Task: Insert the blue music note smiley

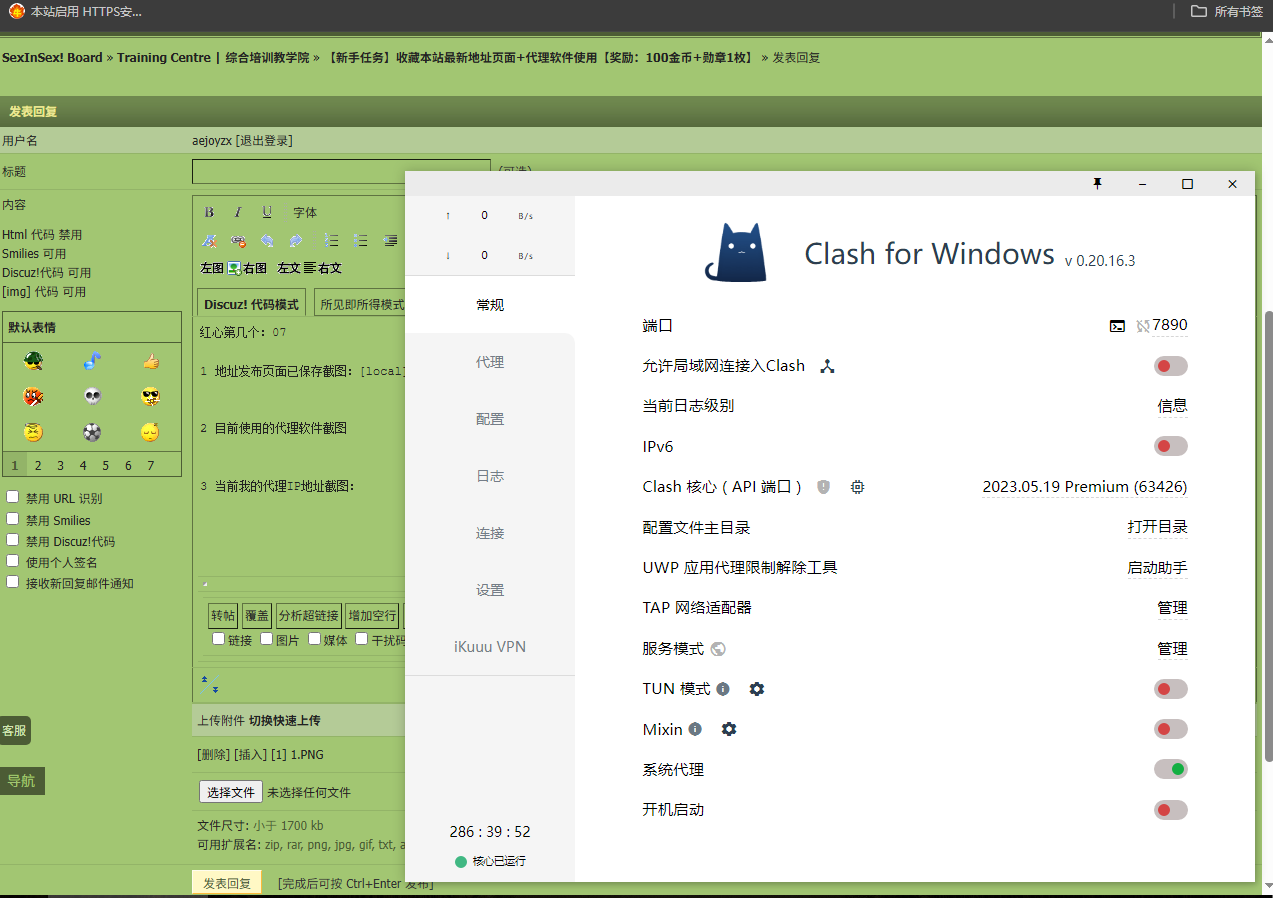Action: pos(93,362)
